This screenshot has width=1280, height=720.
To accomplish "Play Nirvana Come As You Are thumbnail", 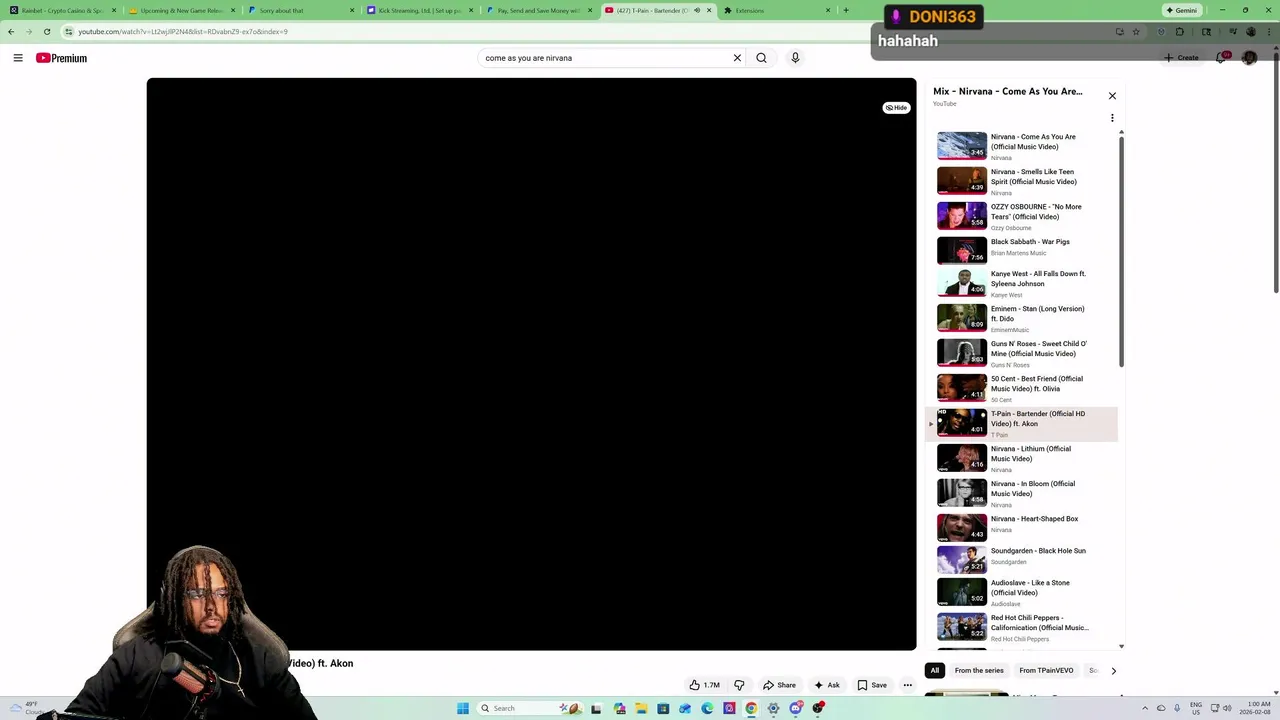I will click(x=962, y=146).
